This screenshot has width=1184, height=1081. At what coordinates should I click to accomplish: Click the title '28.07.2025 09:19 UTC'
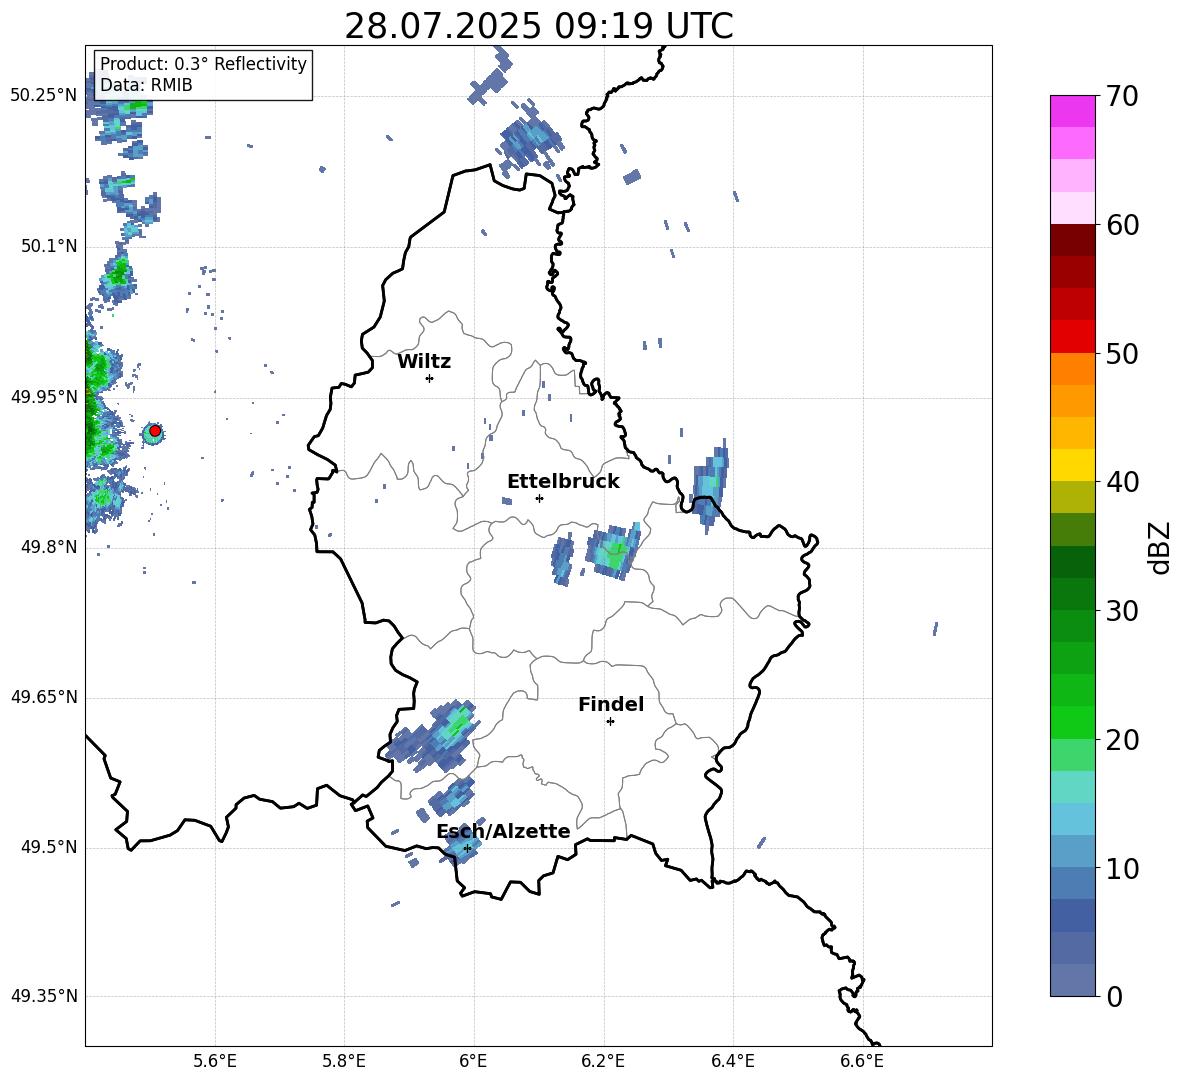coord(538,27)
